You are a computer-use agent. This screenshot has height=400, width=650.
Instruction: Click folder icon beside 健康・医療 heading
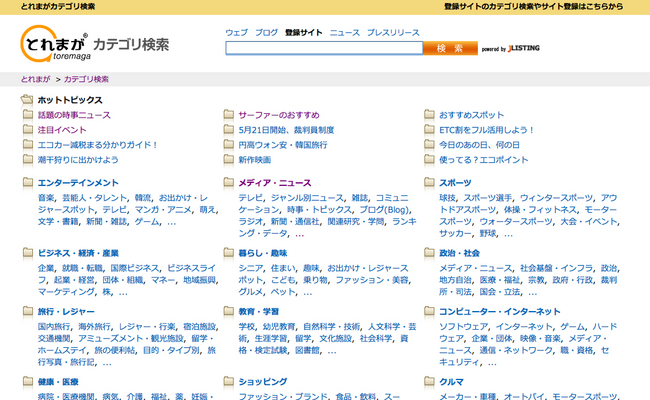(x=28, y=381)
